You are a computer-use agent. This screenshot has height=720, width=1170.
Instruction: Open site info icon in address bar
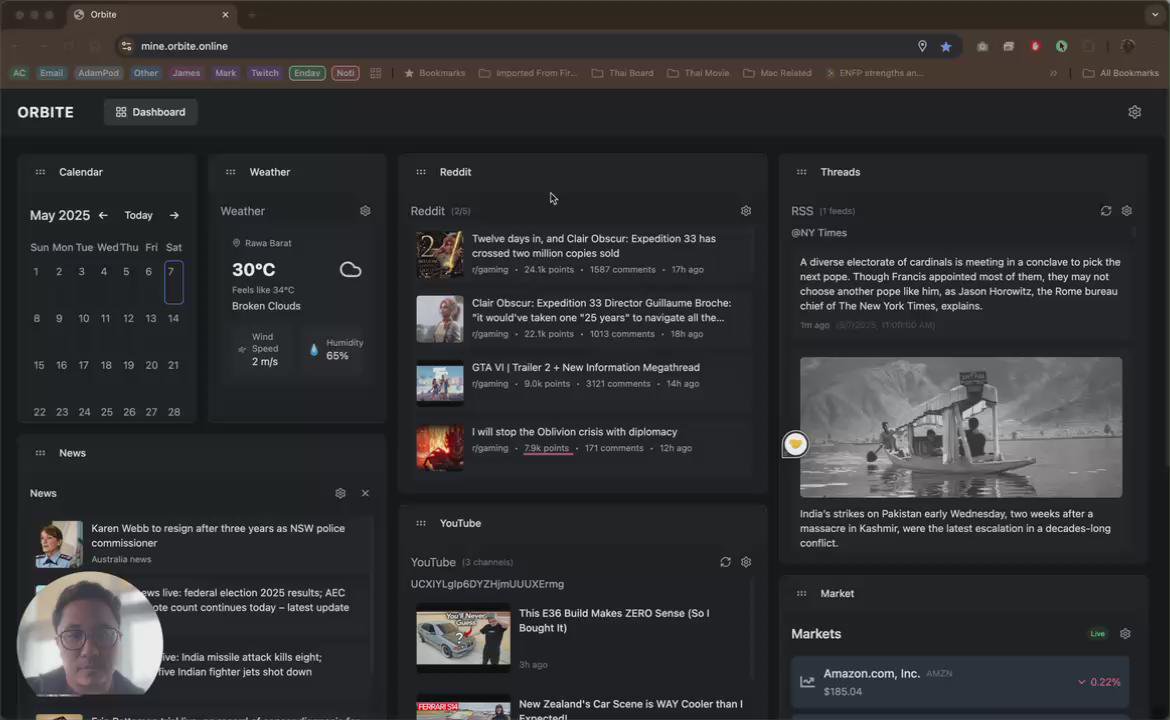(127, 46)
